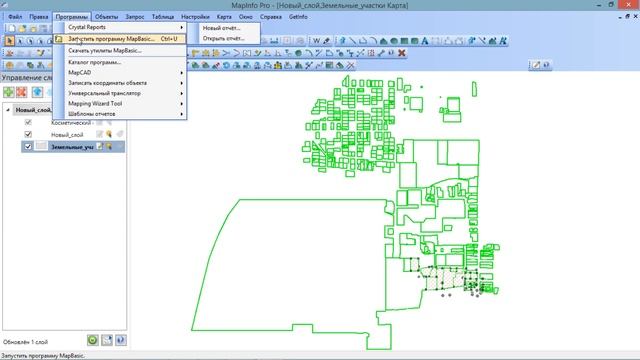
Task: Open the Запрос menu
Action: (135, 17)
